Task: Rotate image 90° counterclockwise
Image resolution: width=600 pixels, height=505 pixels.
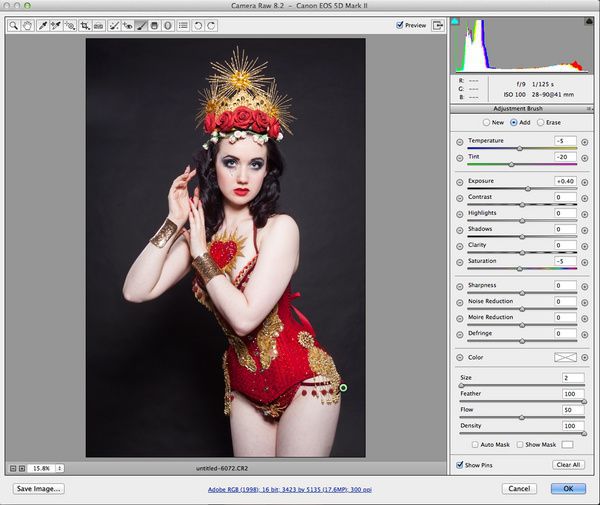Action: (198, 25)
